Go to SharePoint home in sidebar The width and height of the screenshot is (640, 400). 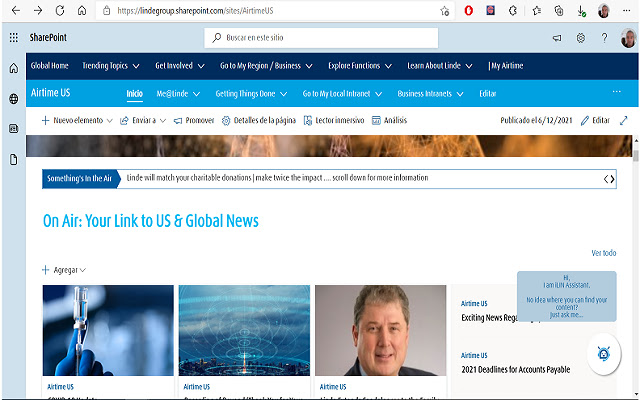(x=13, y=68)
